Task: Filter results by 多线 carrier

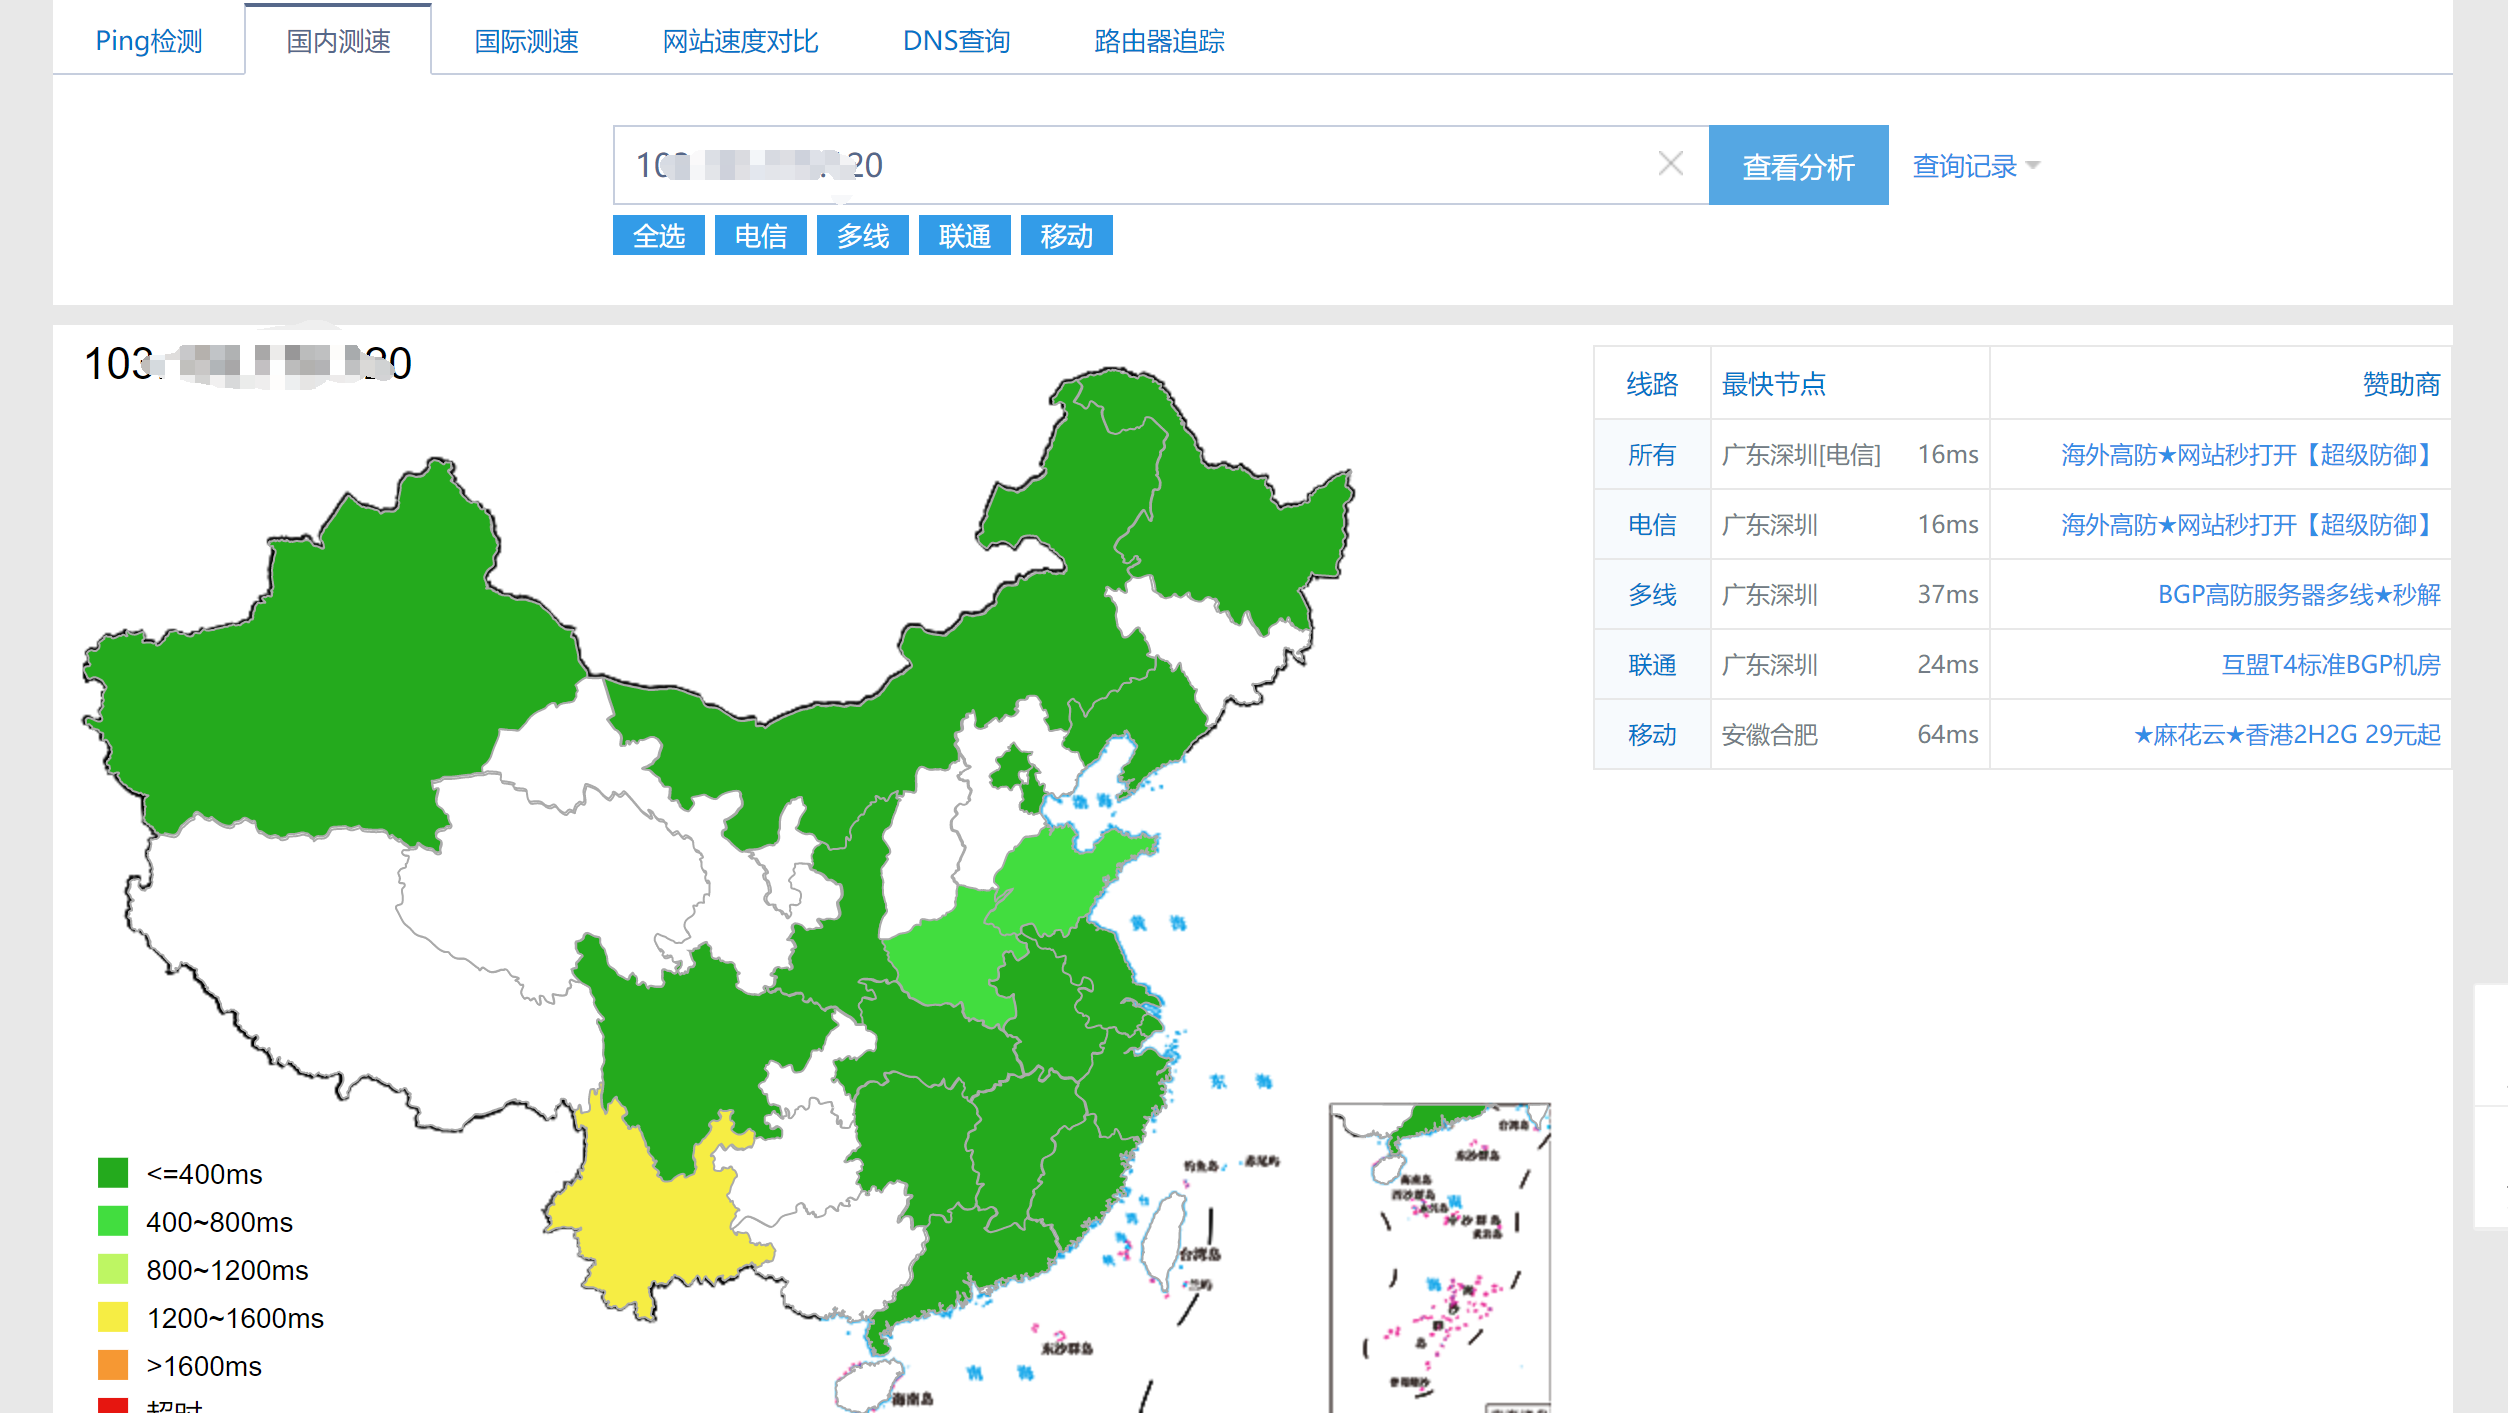Action: [862, 236]
